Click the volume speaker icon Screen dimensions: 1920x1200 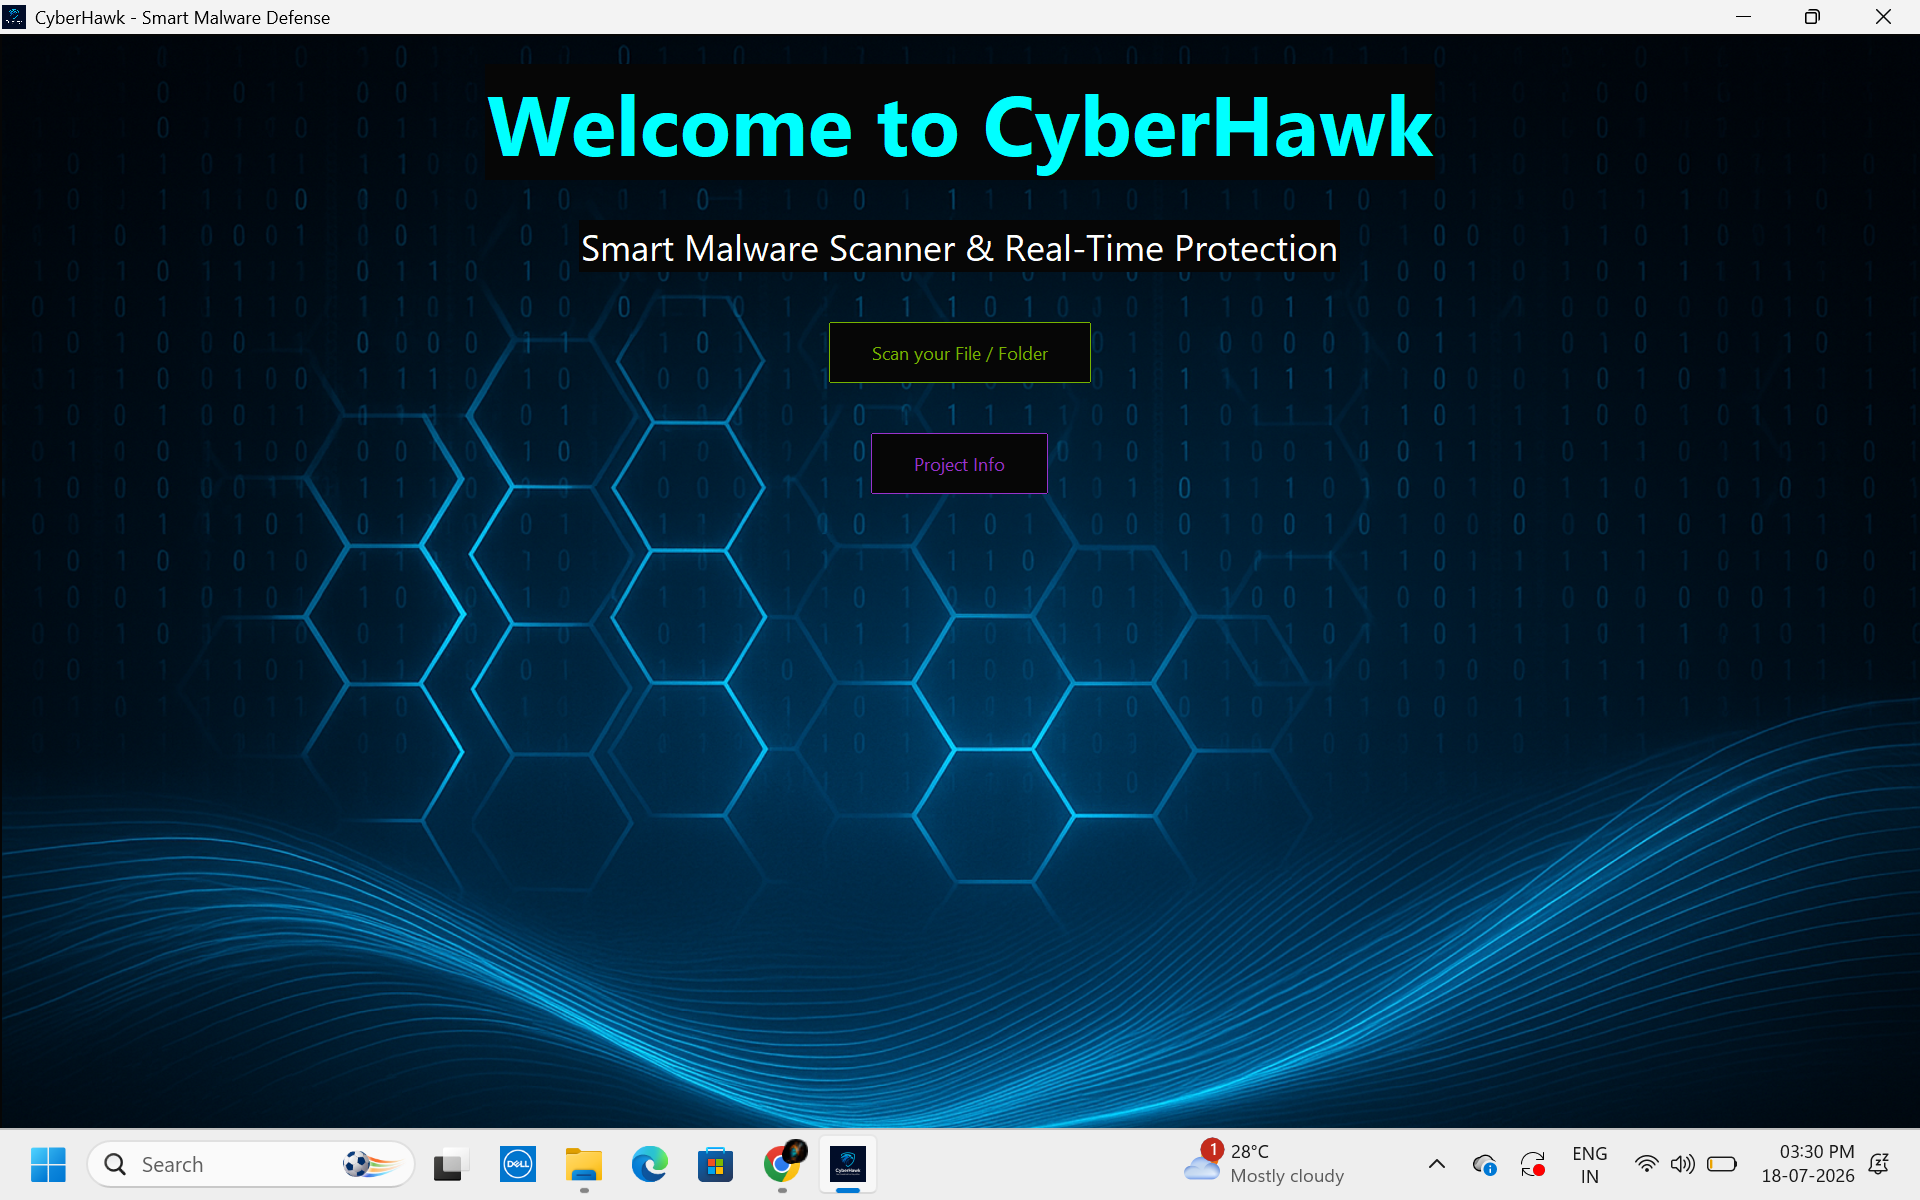tap(1683, 1164)
